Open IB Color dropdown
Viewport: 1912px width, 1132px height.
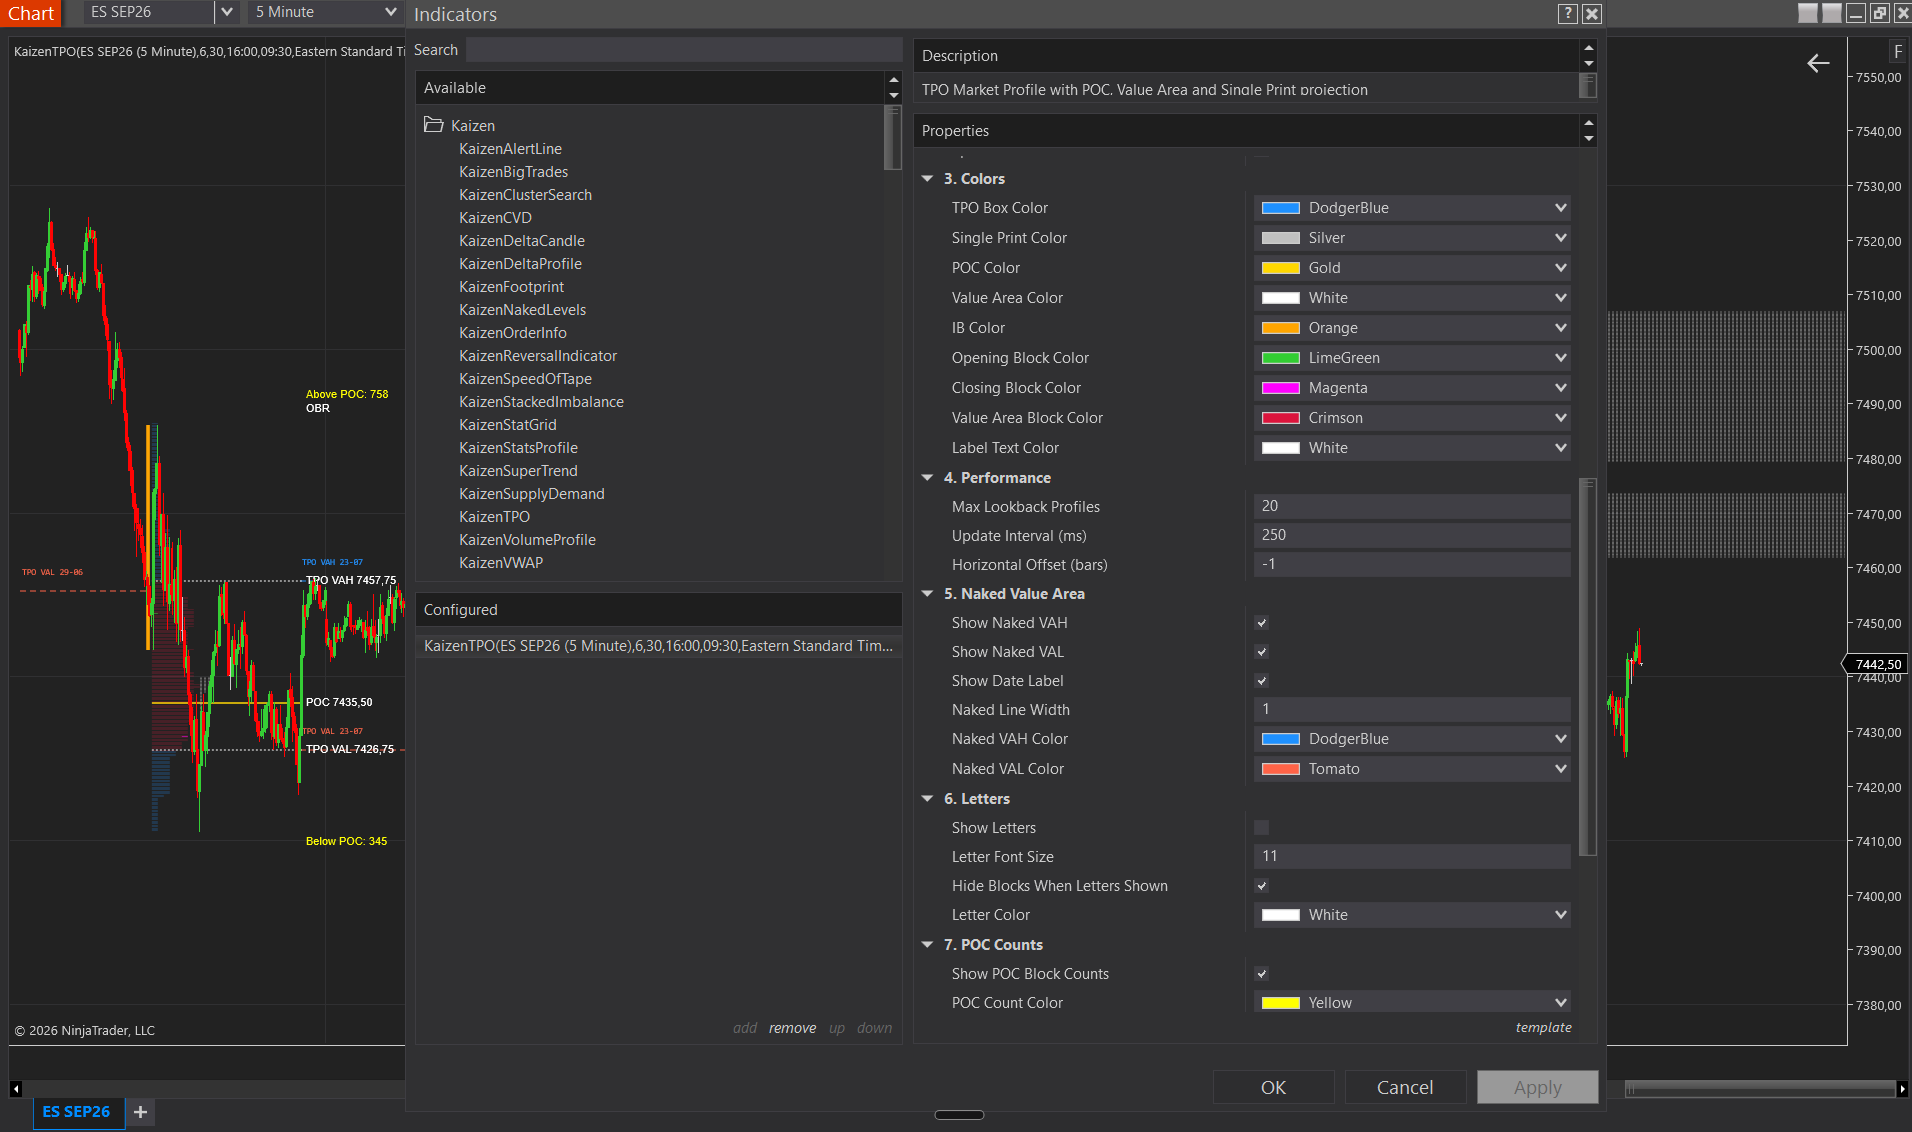click(1412, 328)
